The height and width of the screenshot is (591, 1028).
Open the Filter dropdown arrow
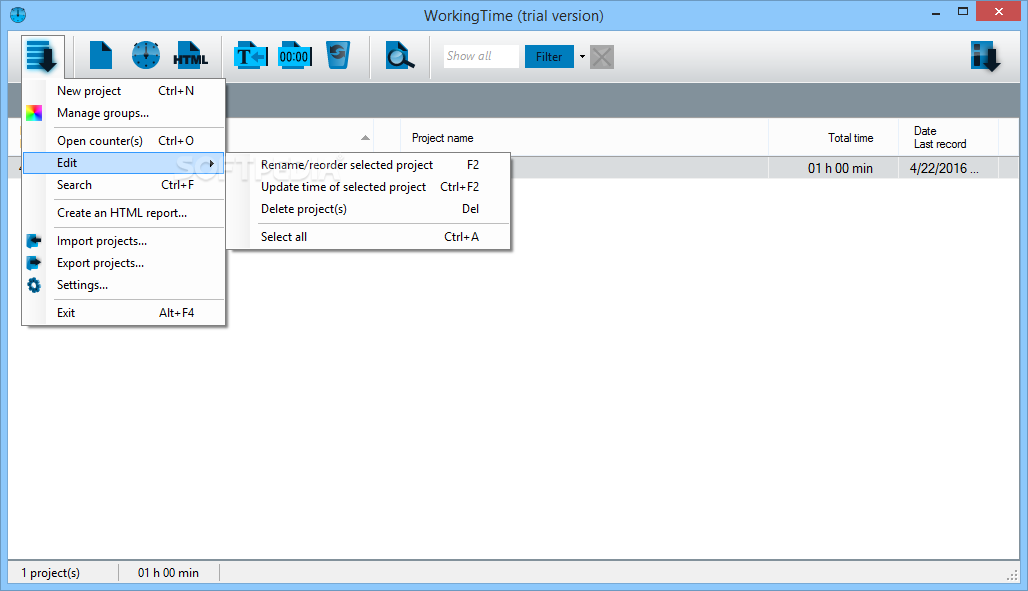tap(582, 56)
